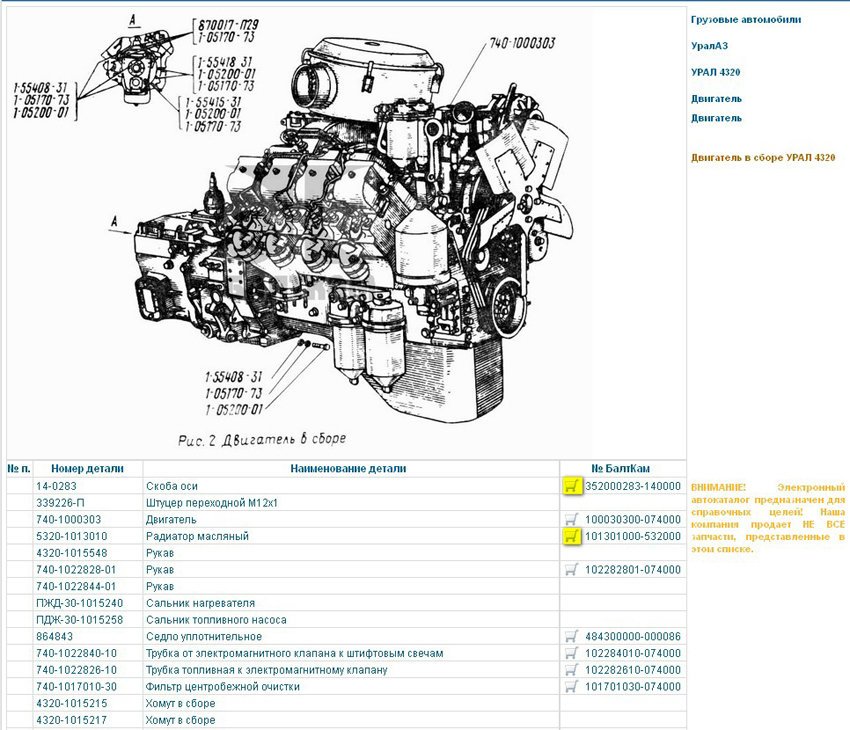The image size is (850, 730).
Task: Click cart icon beside part 740-1022828-01
Action: tap(571, 570)
